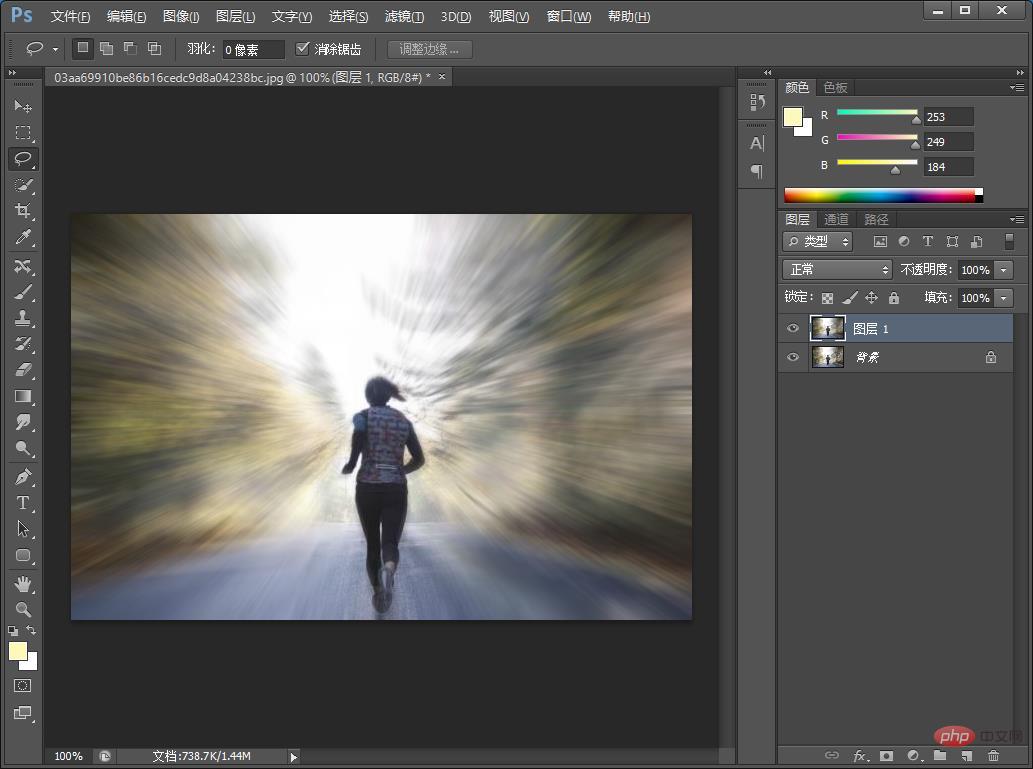Click the subtract from selection button
Image resolution: width=1033 pixels, height=769 pixels.
[130, 48]
